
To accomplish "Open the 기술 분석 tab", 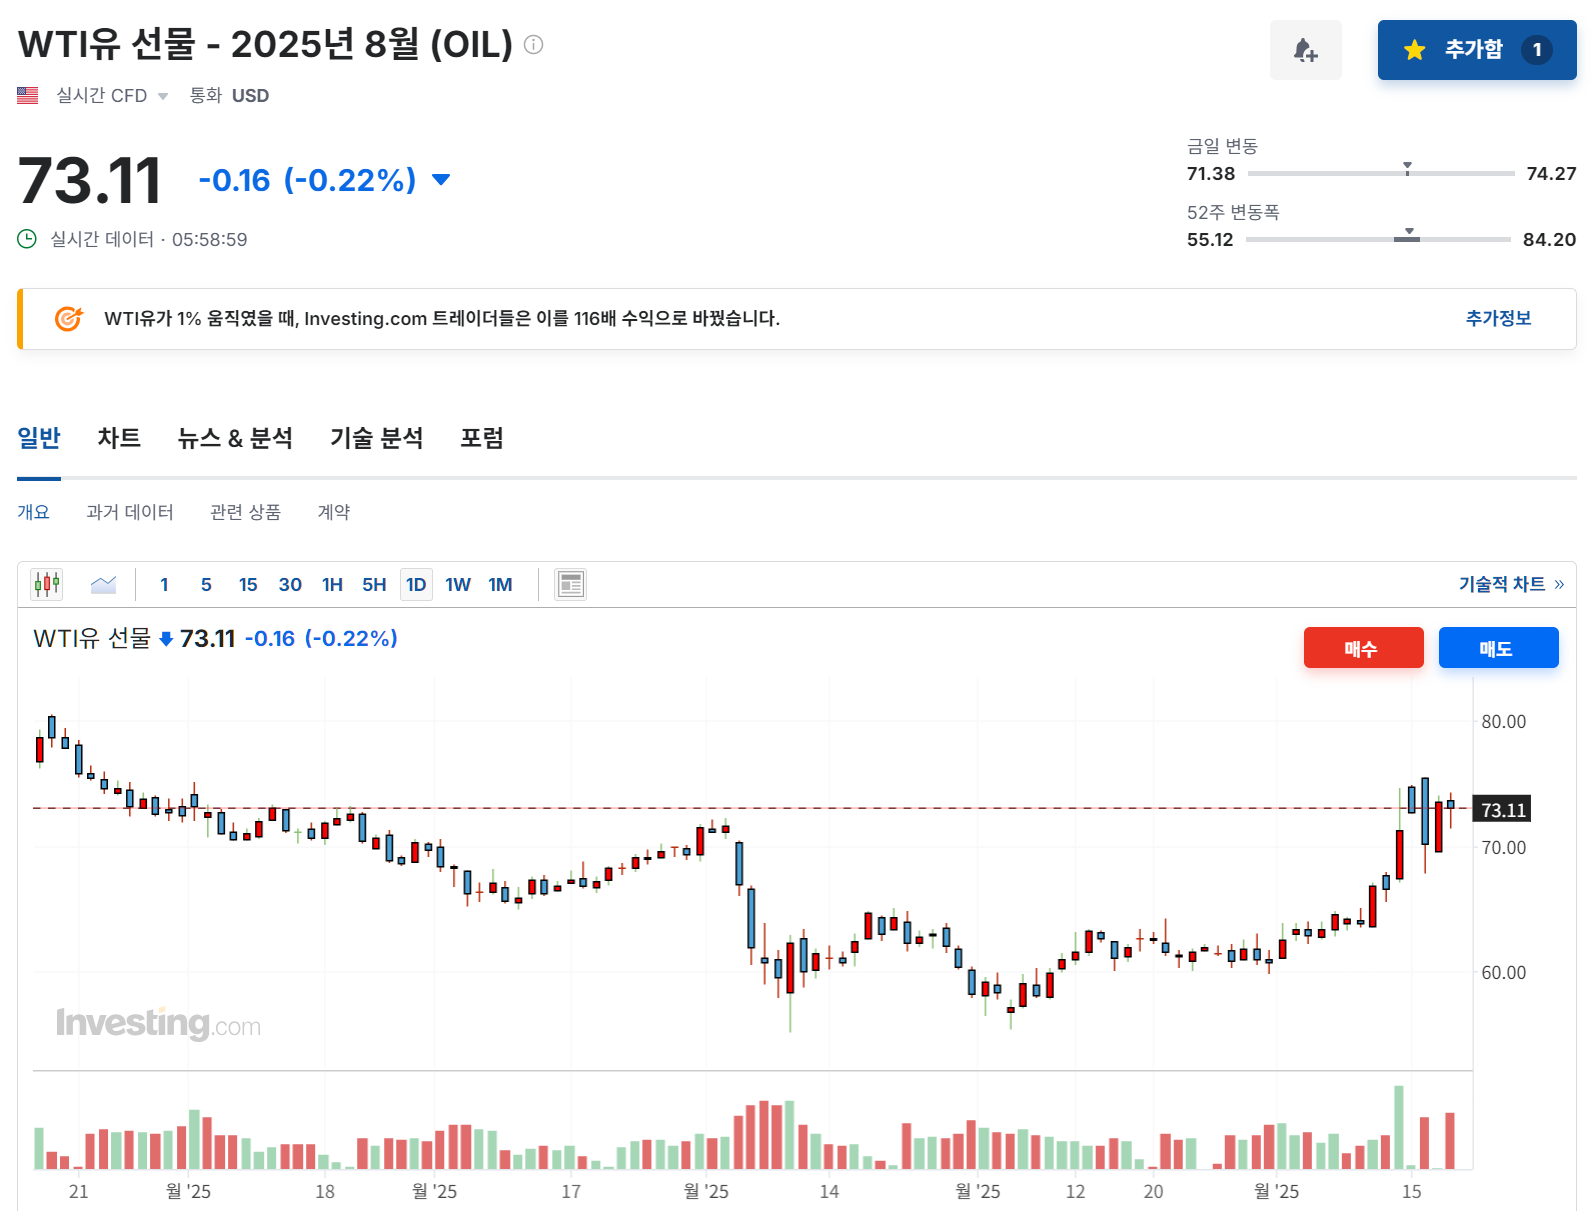I will click(x=376, y=438).
